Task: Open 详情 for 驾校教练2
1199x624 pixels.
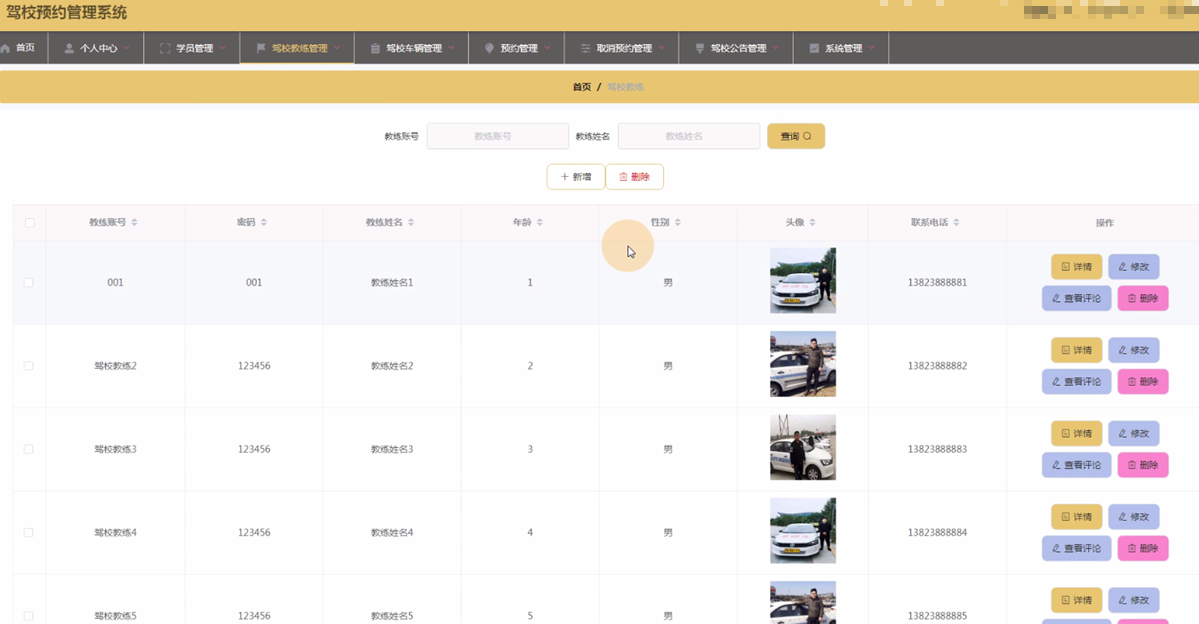Action: click(x=1077, y=350)
